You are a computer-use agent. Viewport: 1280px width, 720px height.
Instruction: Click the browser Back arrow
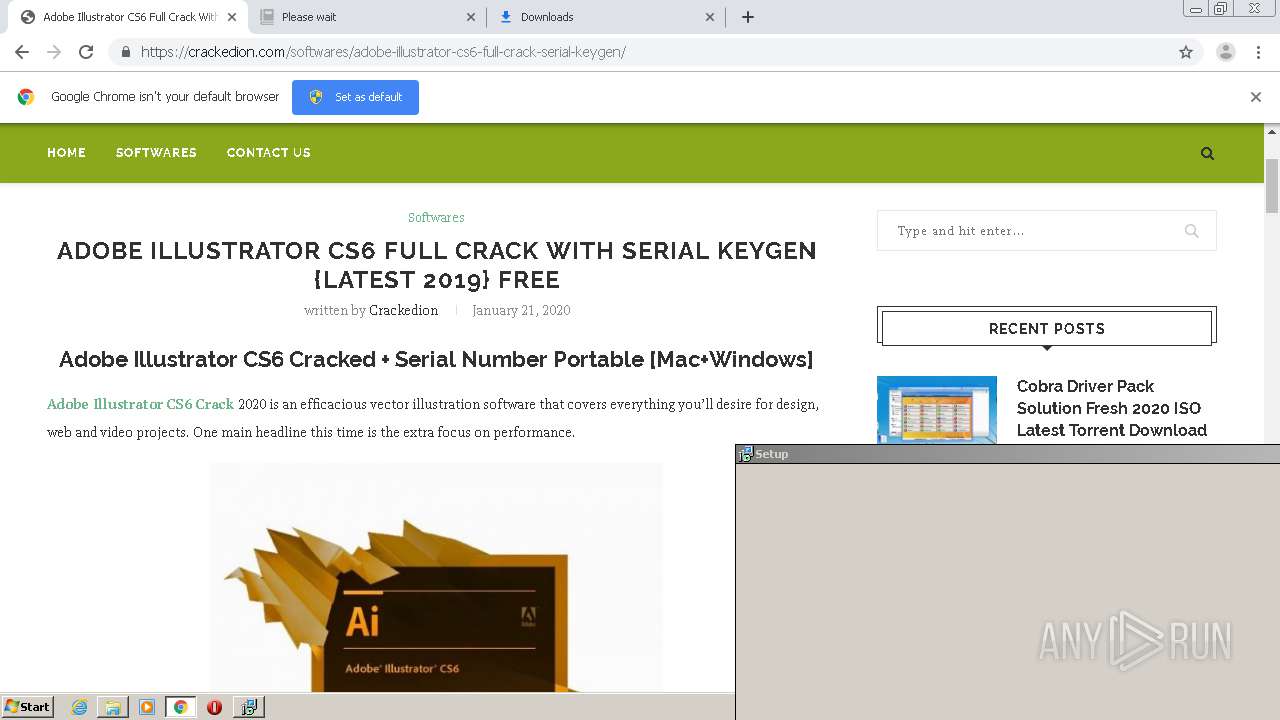(x=22, y=52)
